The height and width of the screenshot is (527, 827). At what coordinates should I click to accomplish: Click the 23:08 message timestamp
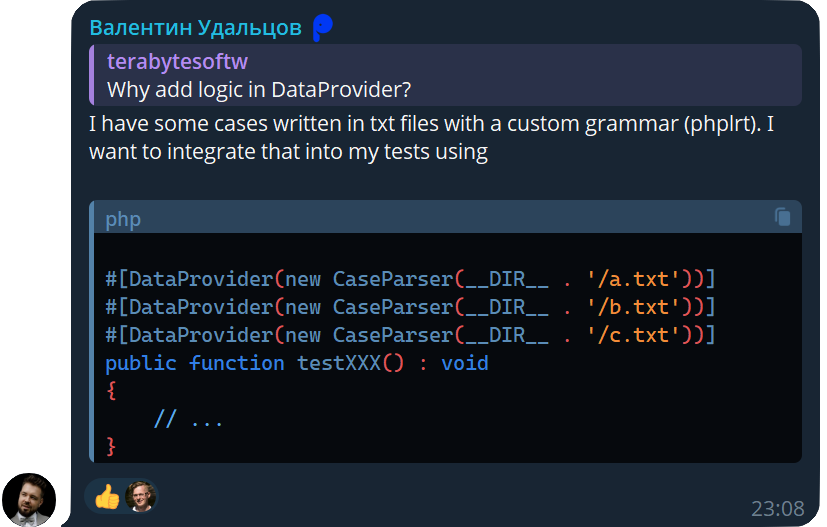pyautogui.click(x=777, y=509)
